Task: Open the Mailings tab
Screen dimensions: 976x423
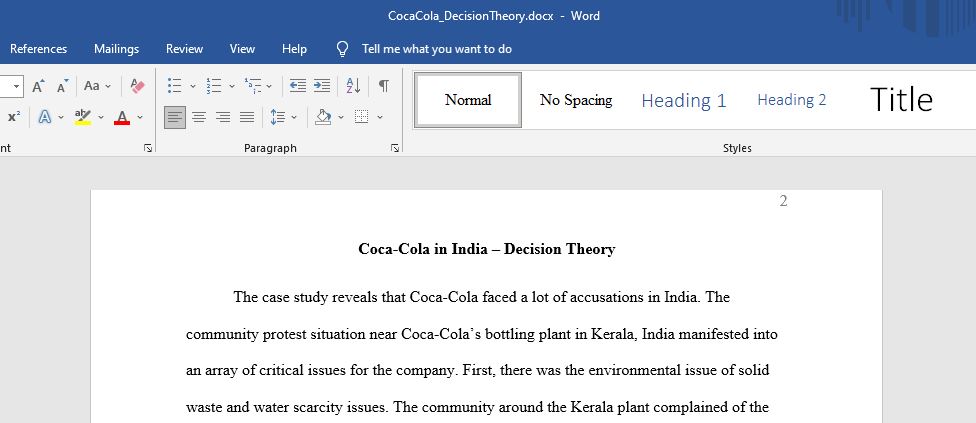Action: 116,49
